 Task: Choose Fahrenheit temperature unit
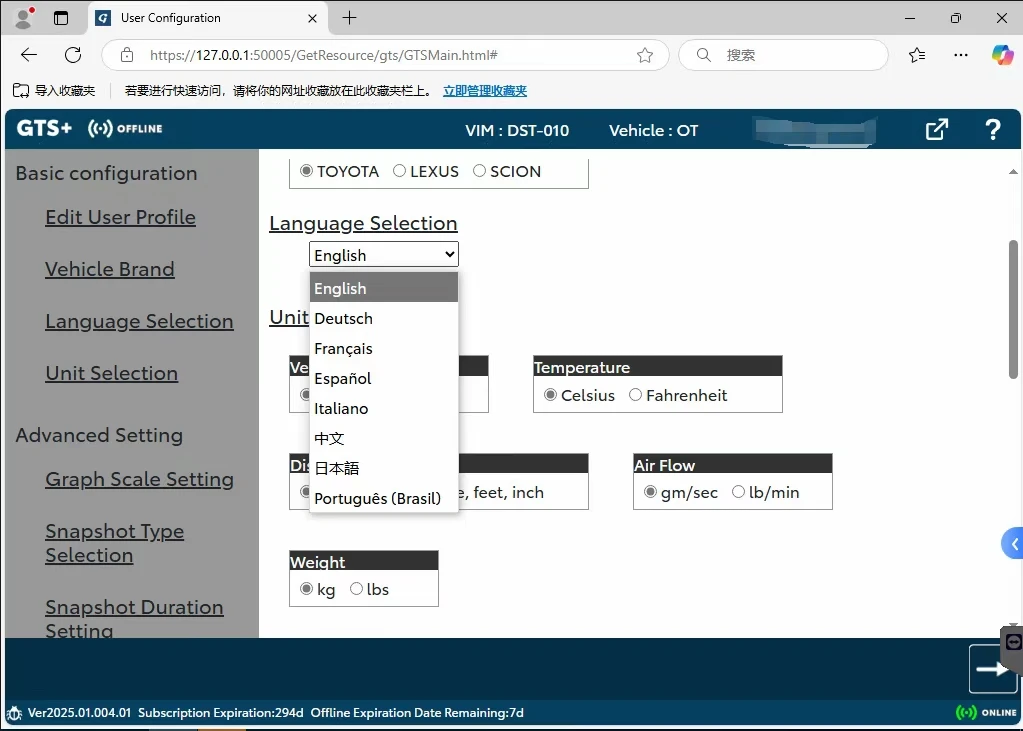(635, 395)
